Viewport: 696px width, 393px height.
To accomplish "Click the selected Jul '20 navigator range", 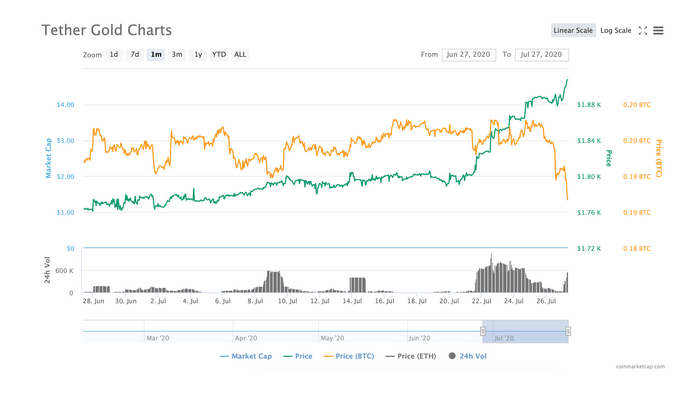I will tap(526, 331).
